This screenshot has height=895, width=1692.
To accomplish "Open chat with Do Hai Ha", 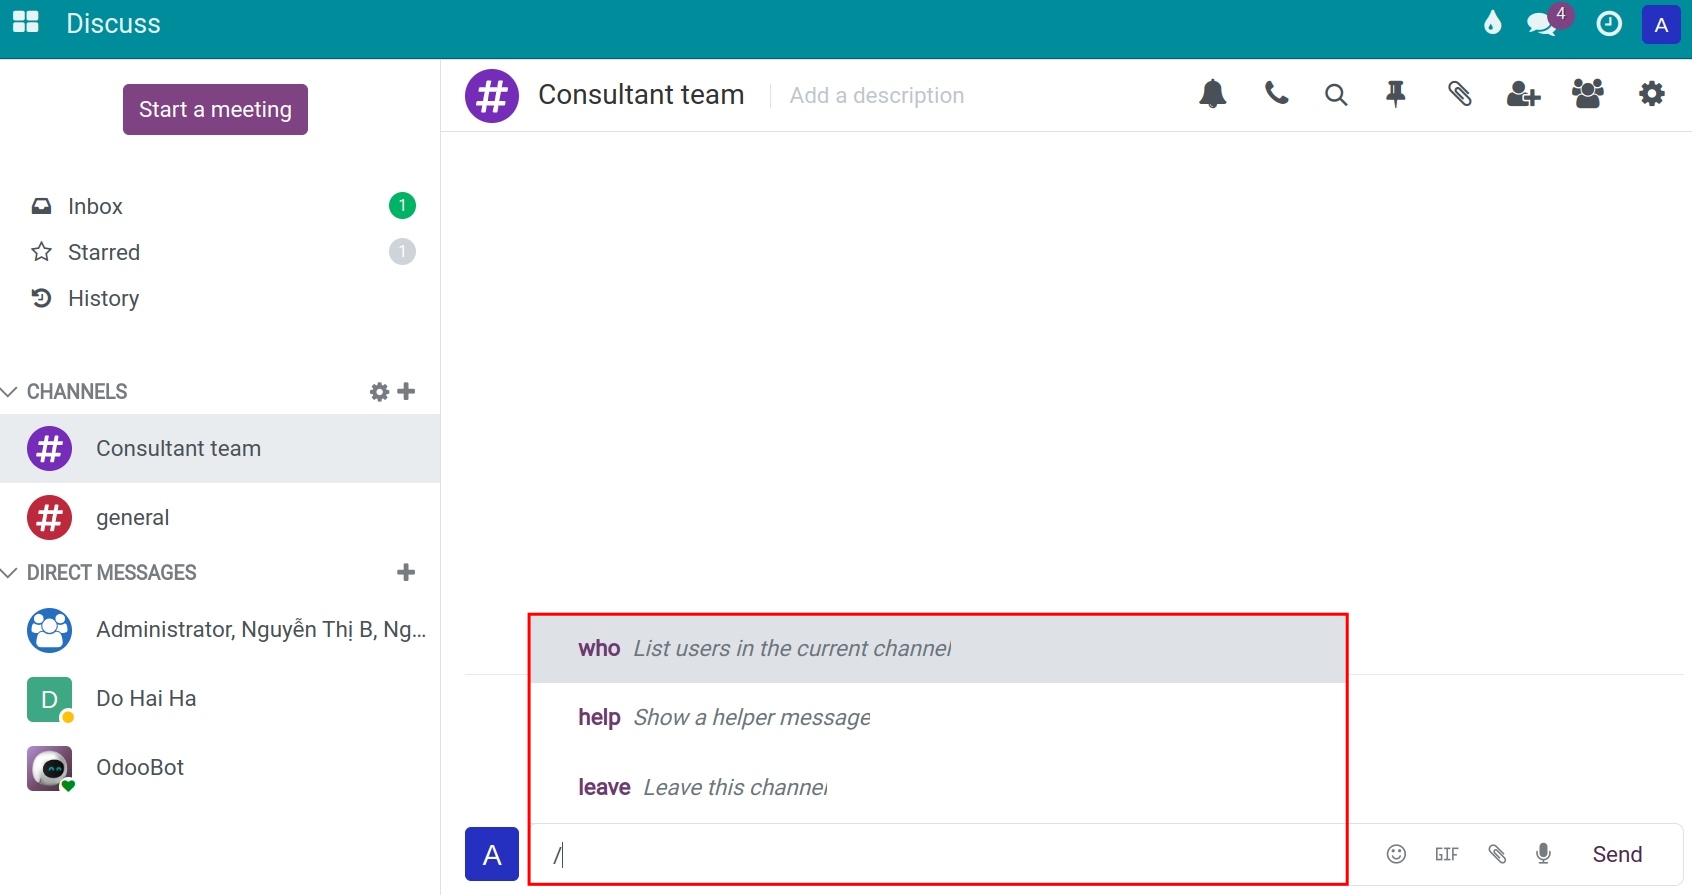I will tap(220, 699).
